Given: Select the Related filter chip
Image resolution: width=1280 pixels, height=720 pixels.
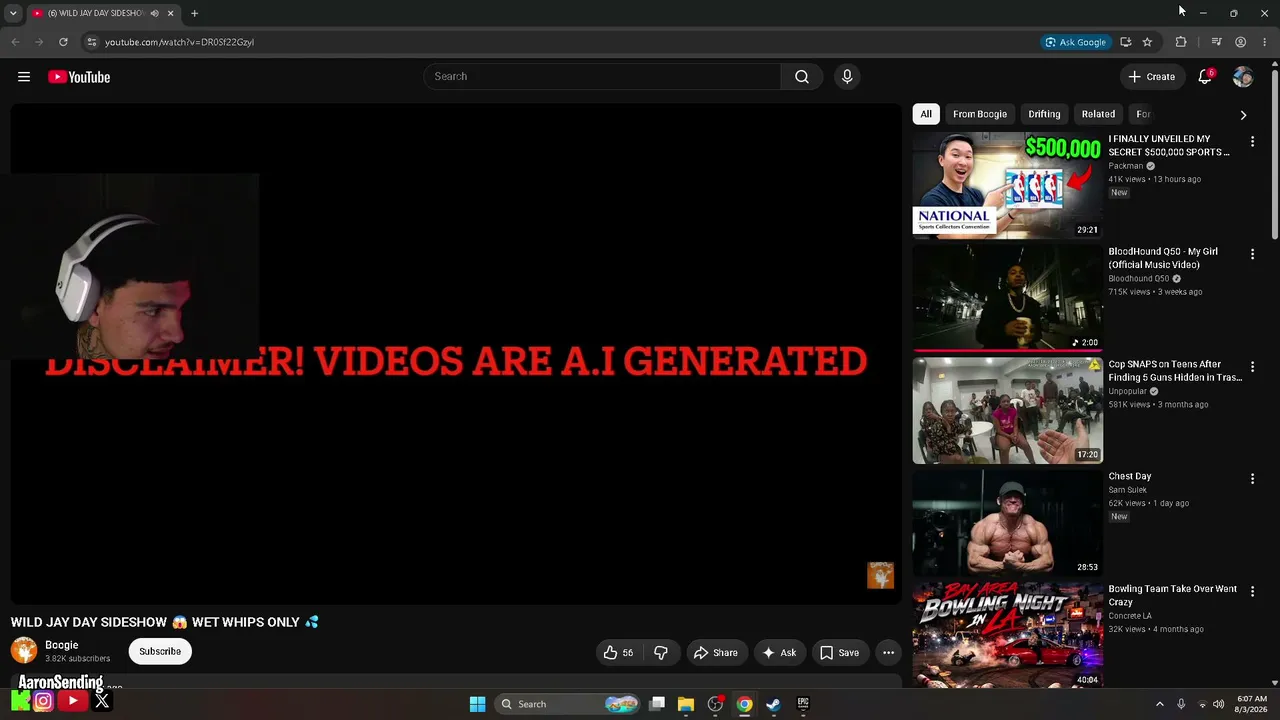Looking at the screenshot, I should pyautogui.click(x=1098, y=114).
